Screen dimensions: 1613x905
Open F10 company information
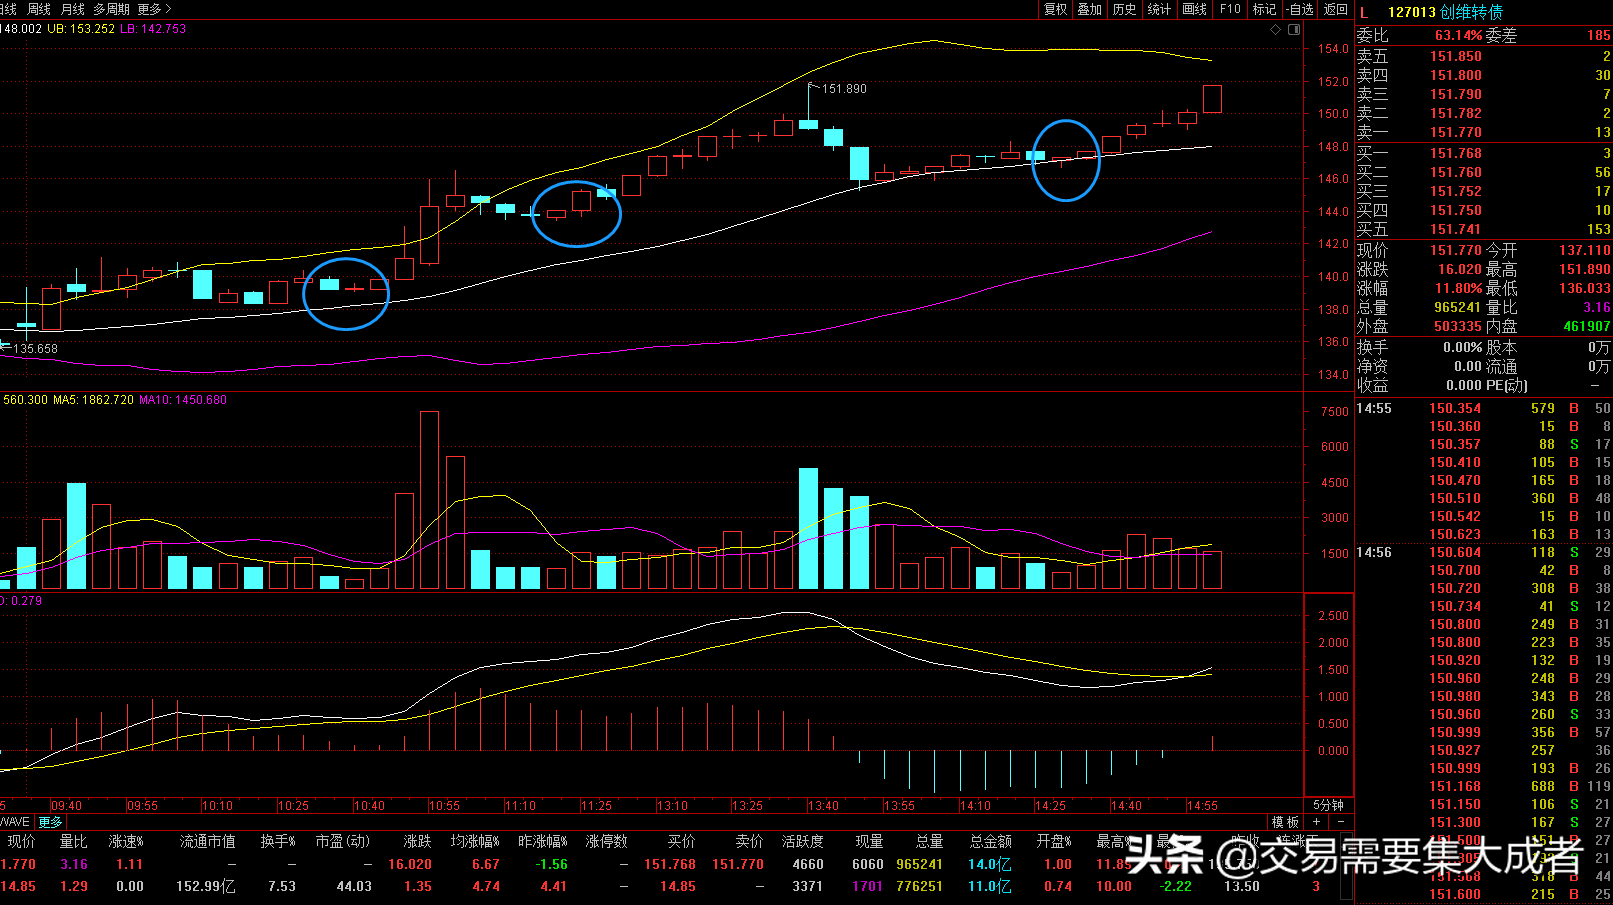click(1230, 9)
